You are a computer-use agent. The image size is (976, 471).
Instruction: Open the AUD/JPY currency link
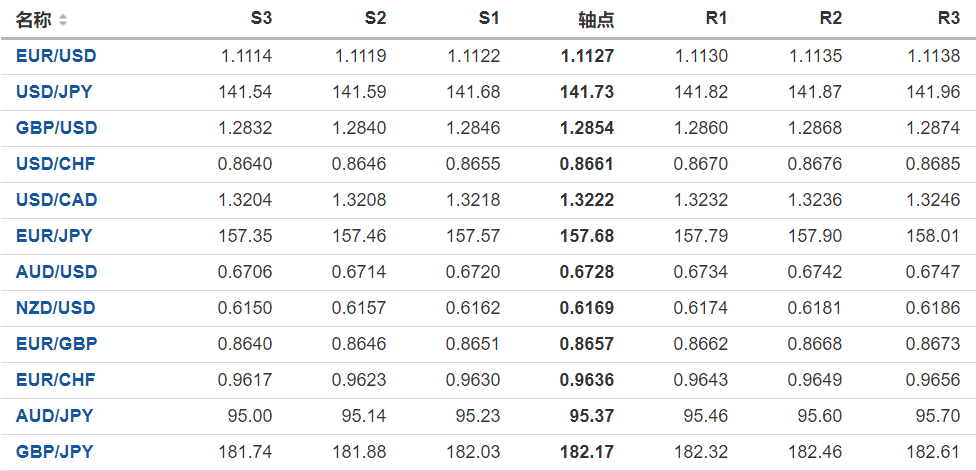tap(54, 416)
